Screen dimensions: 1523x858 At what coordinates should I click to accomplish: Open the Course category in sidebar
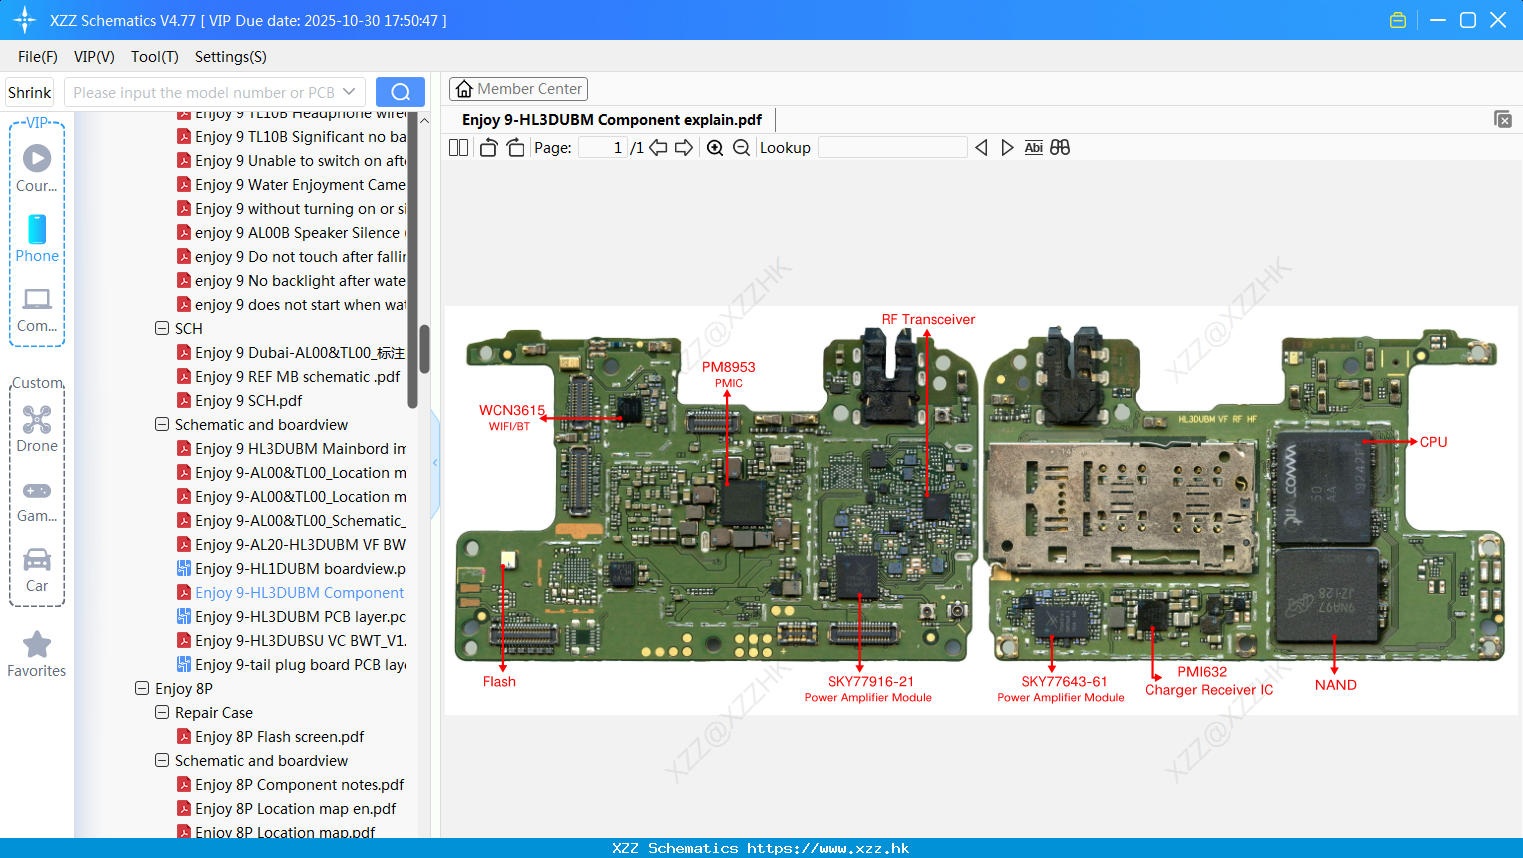click(x=37, y=169)
